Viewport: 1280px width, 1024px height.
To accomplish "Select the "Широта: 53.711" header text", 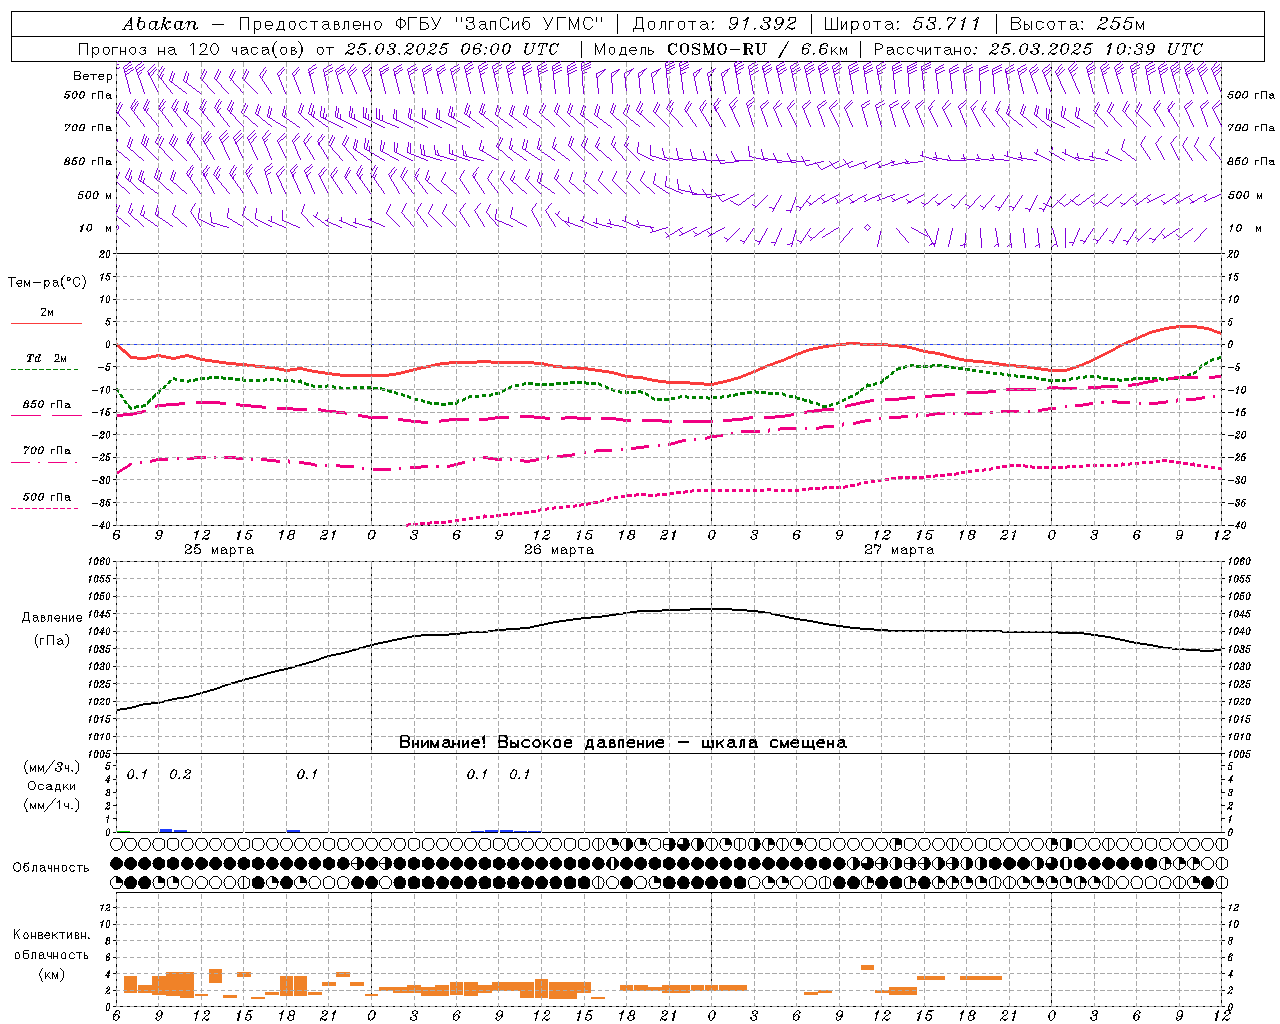I will click(903, 23).
